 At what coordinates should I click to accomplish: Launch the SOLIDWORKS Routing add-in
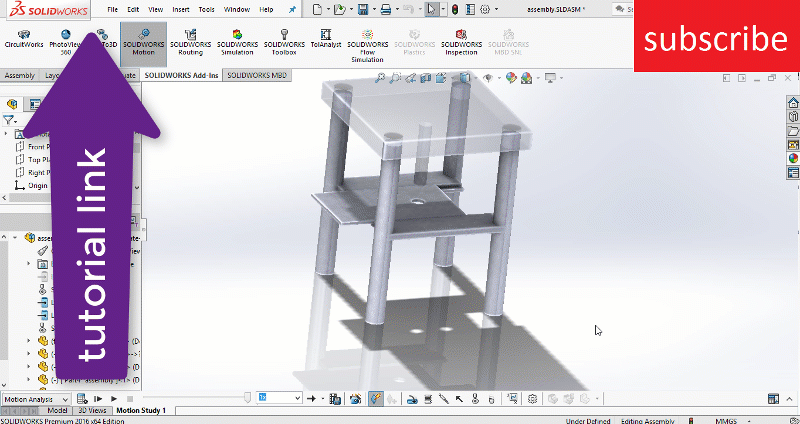click(x=190, y=43)
